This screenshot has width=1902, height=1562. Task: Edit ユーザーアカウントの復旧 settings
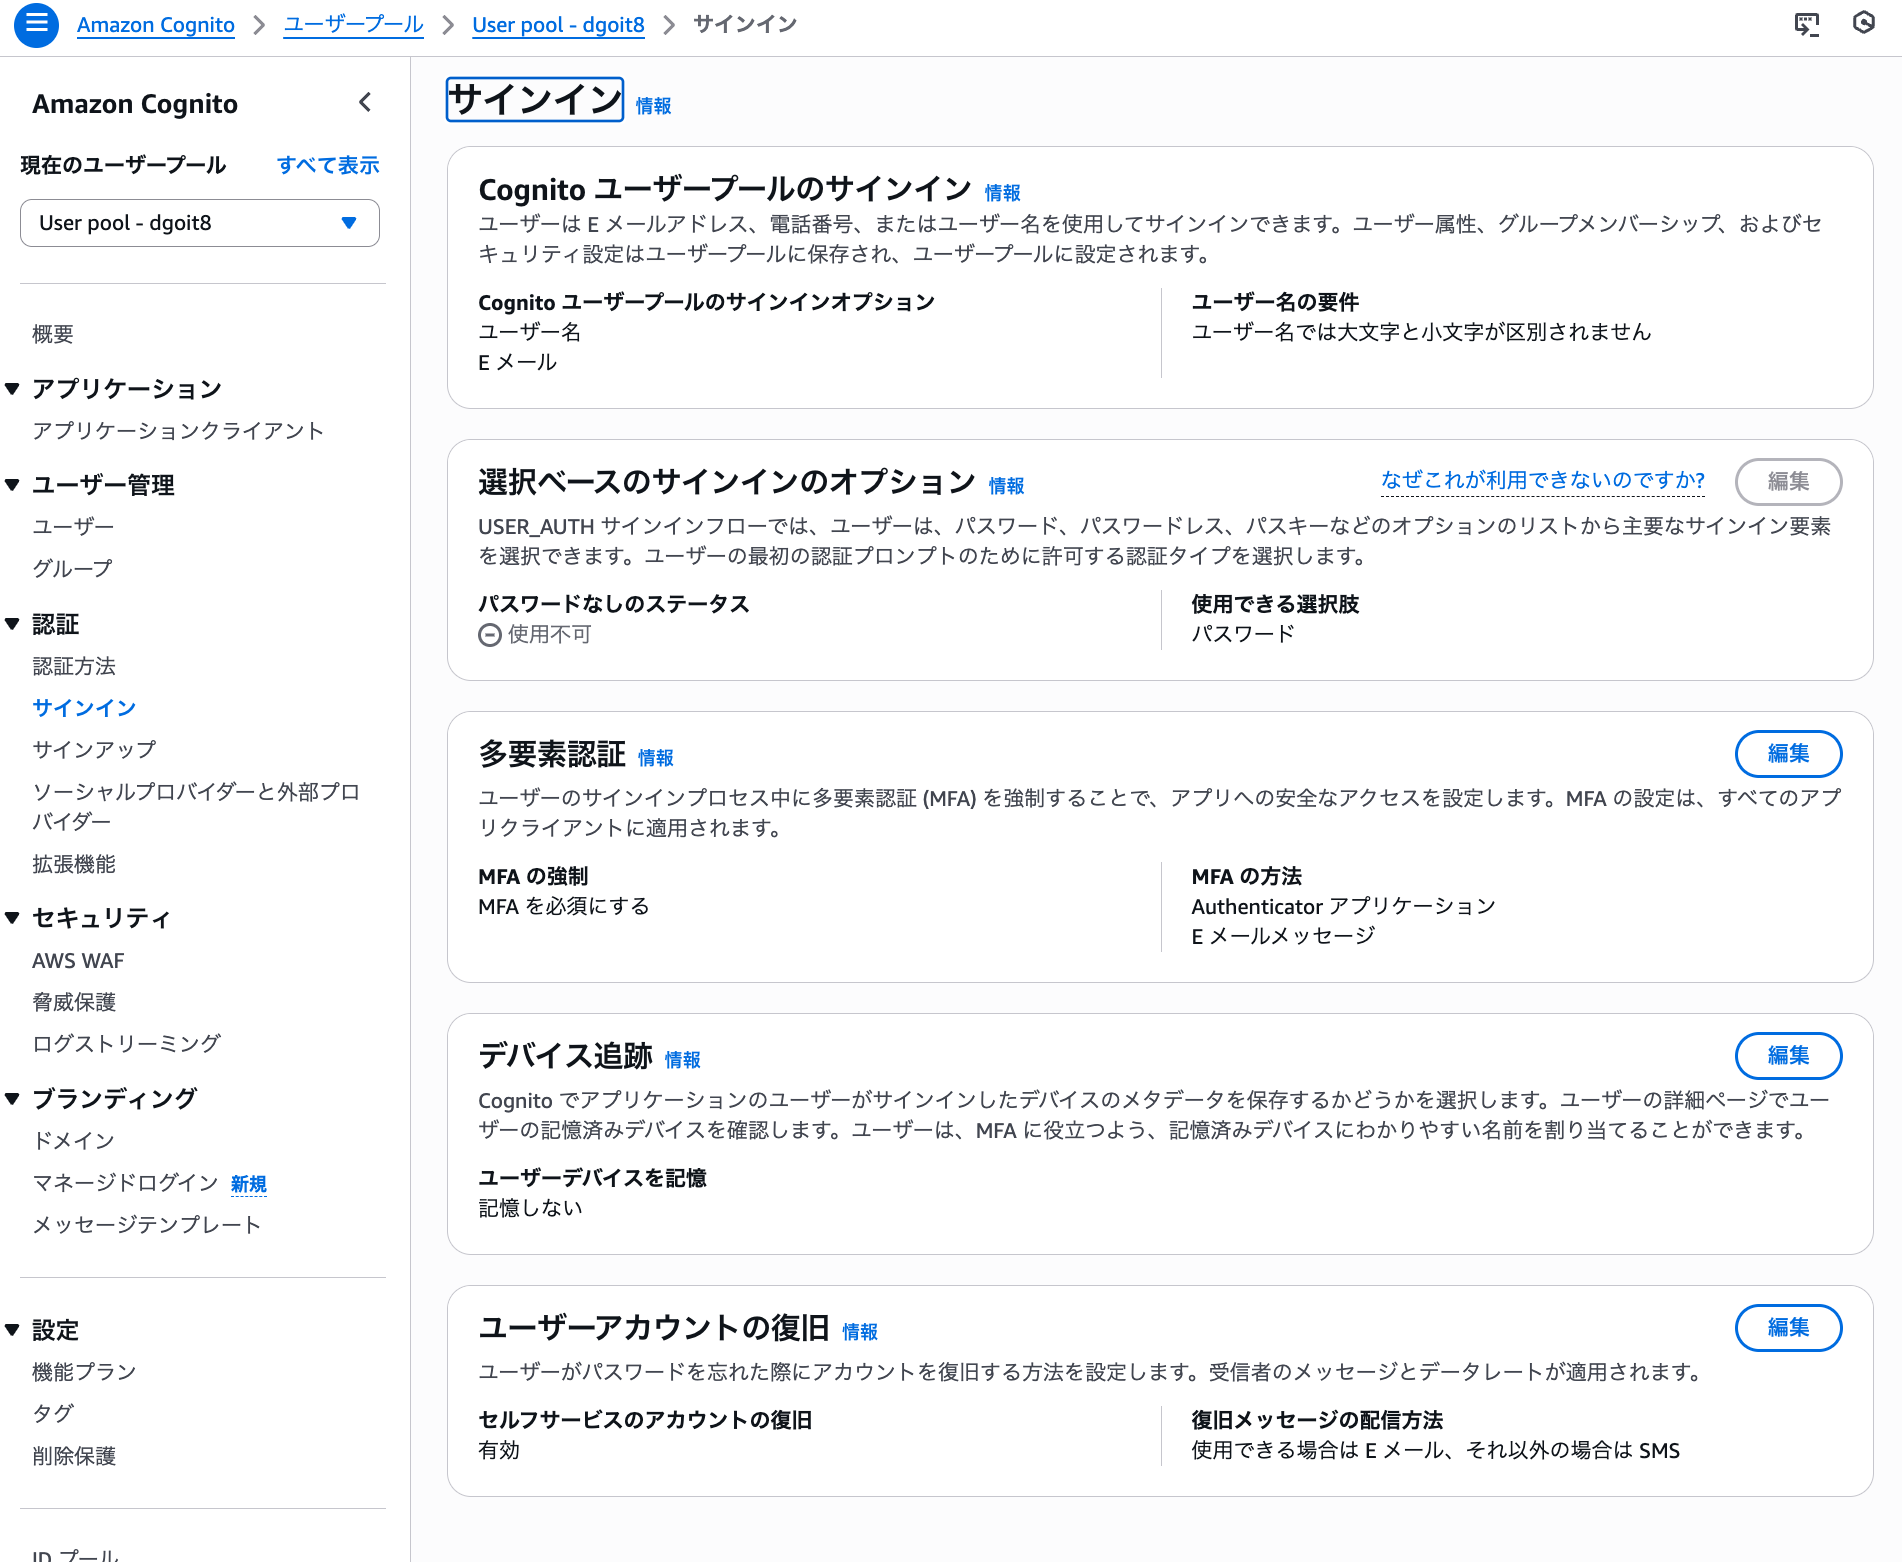(1788, 1327)
